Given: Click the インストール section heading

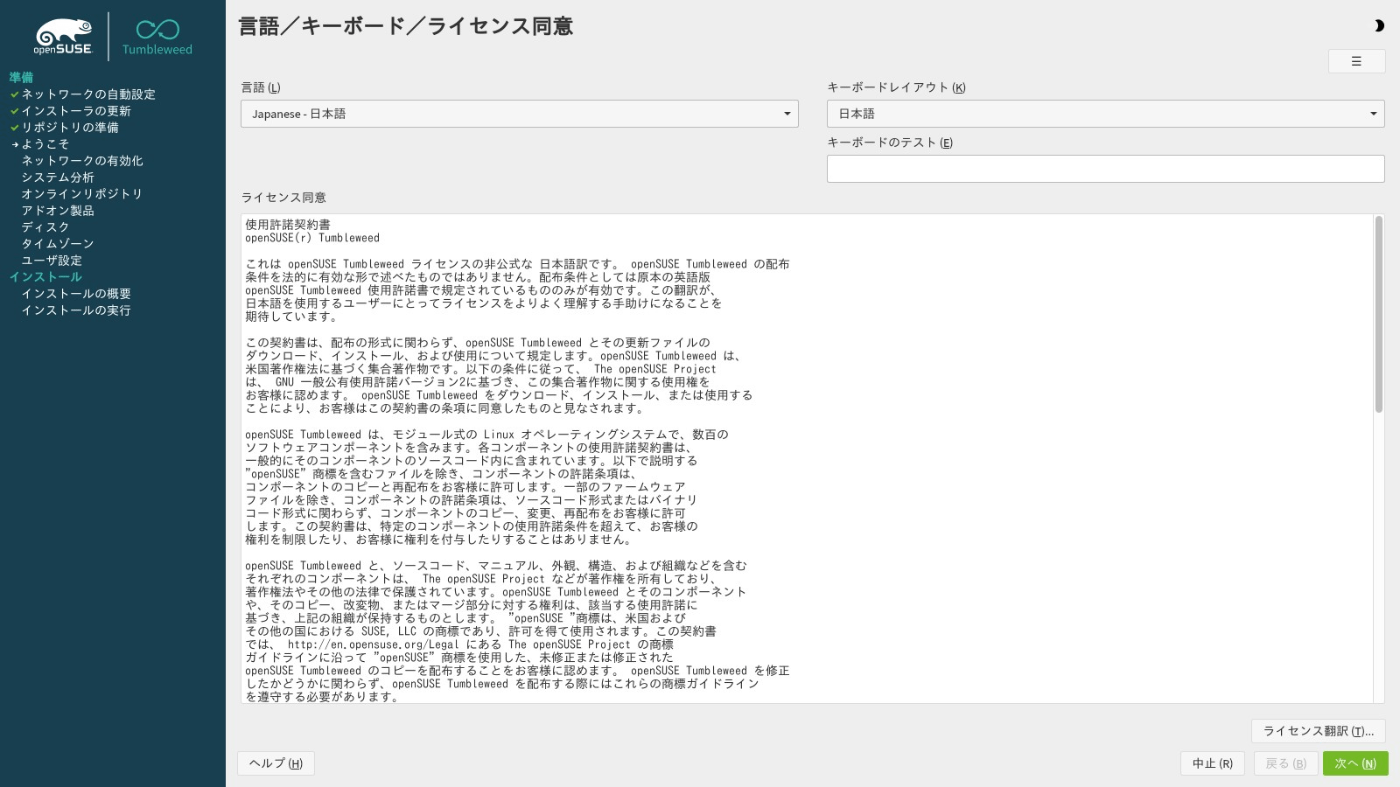Looking at the screenshot, I should pyautogui.click(x=45, y=277).
